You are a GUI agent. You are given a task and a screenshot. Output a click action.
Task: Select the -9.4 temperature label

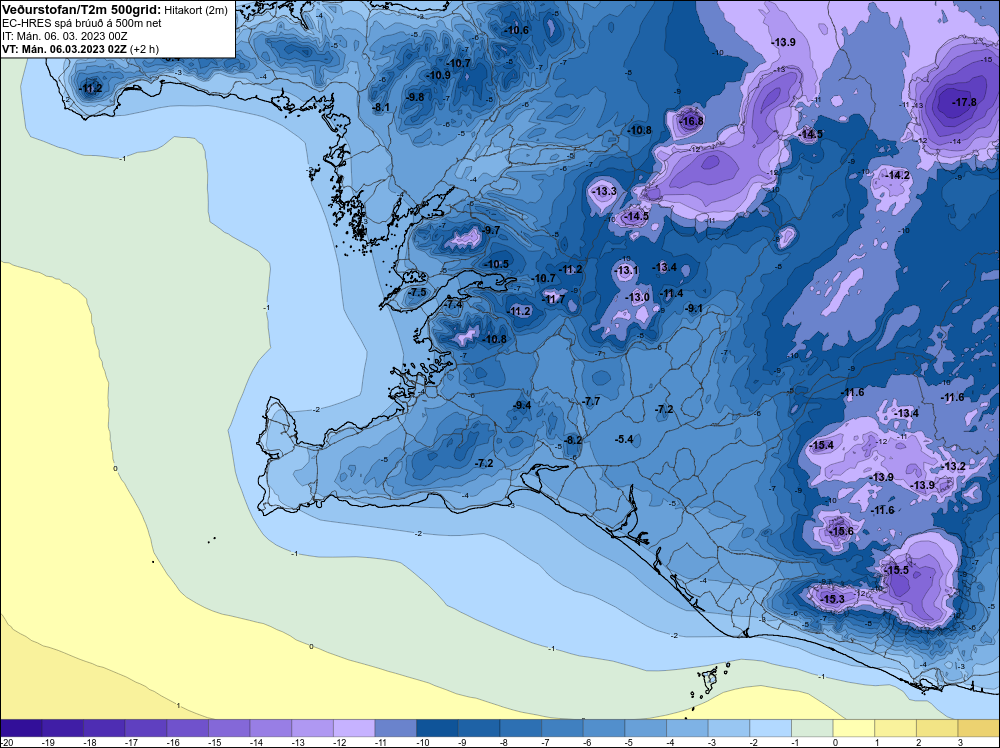point(522,405)
